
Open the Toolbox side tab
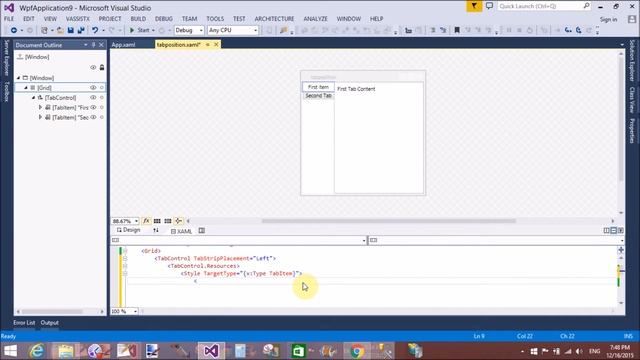point(7,91)
